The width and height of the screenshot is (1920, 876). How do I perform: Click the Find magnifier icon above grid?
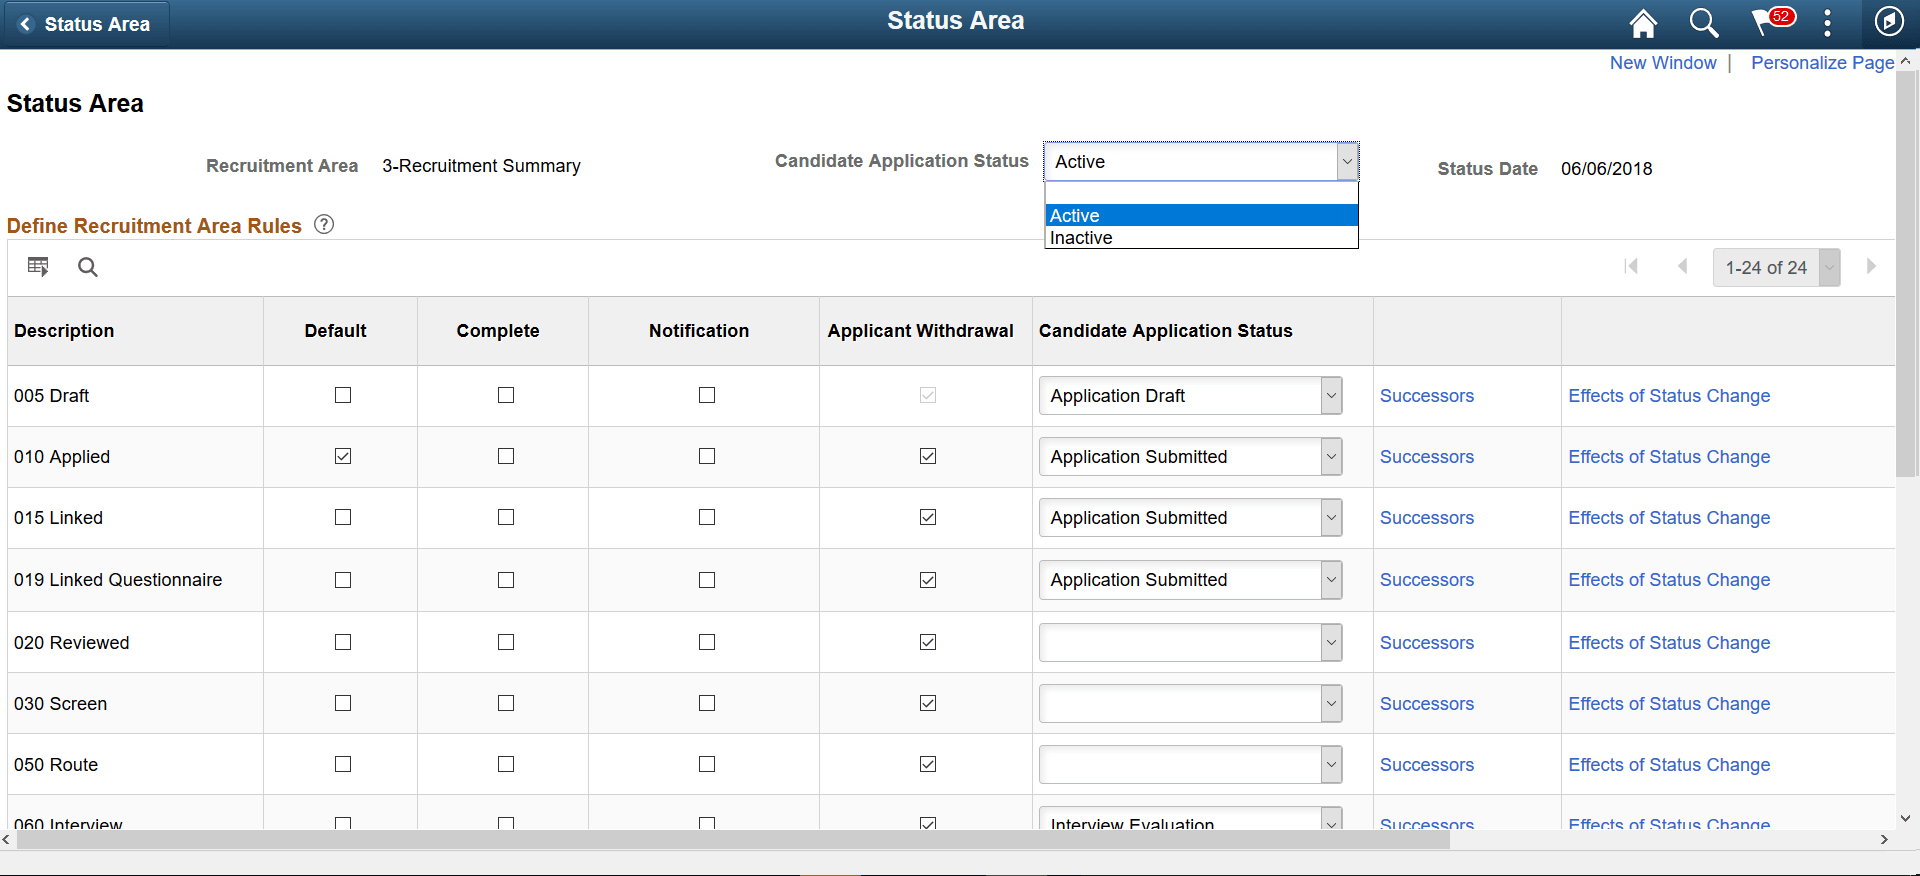(88, 267)
